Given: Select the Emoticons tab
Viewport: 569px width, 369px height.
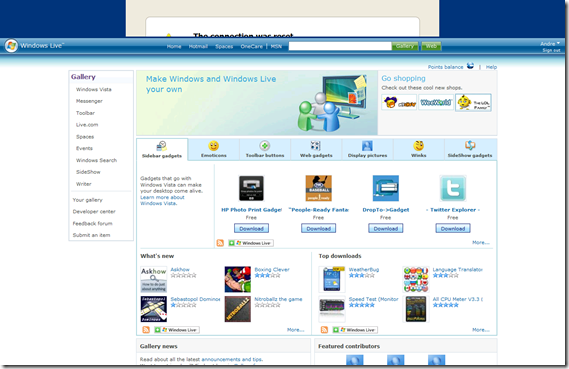Looking at the screenshot, I should pos(214,149).
